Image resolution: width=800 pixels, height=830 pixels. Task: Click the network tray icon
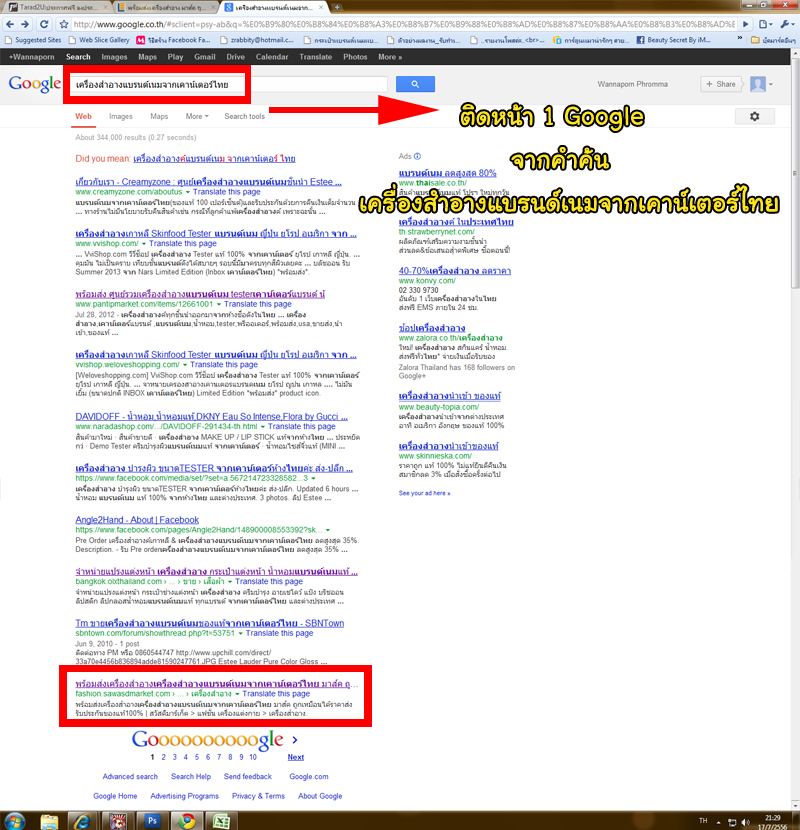pyautogui.click(x=732, y=822)
